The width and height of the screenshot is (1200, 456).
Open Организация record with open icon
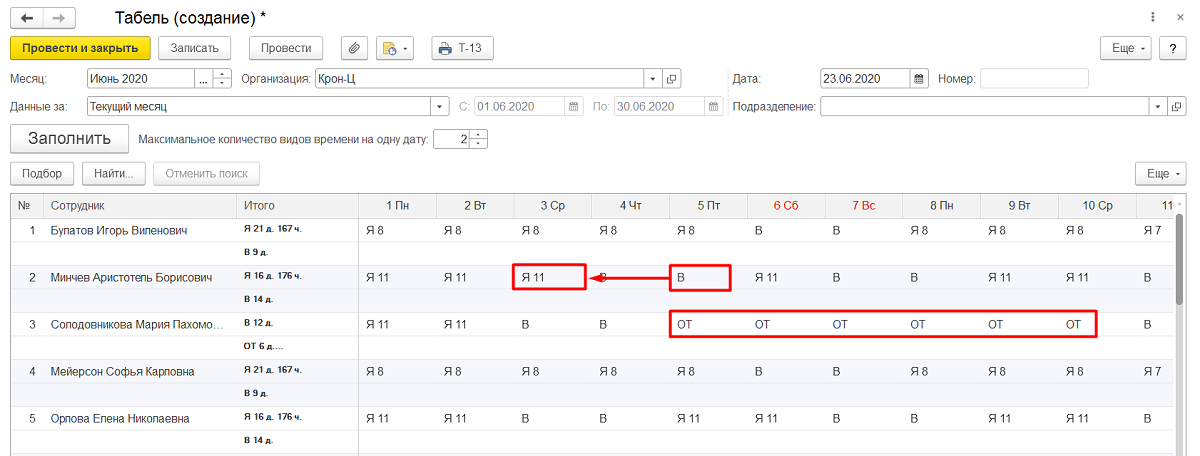tap(672, 79)
